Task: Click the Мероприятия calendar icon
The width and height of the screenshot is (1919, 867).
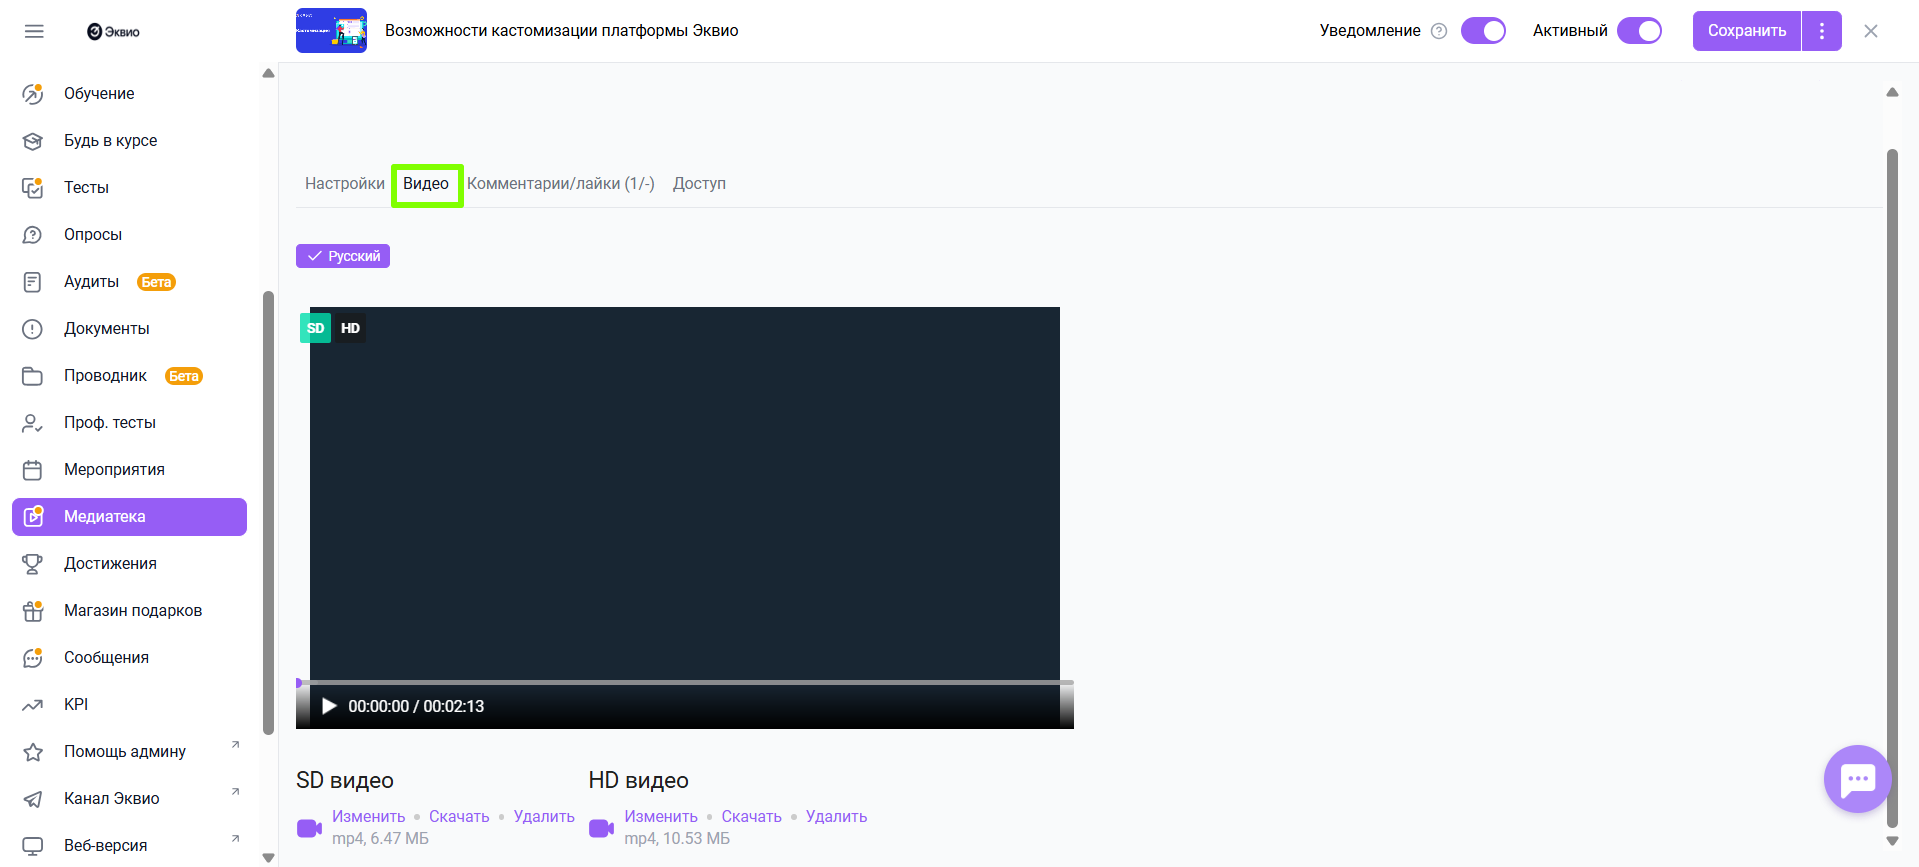Action: coord(33,470)
